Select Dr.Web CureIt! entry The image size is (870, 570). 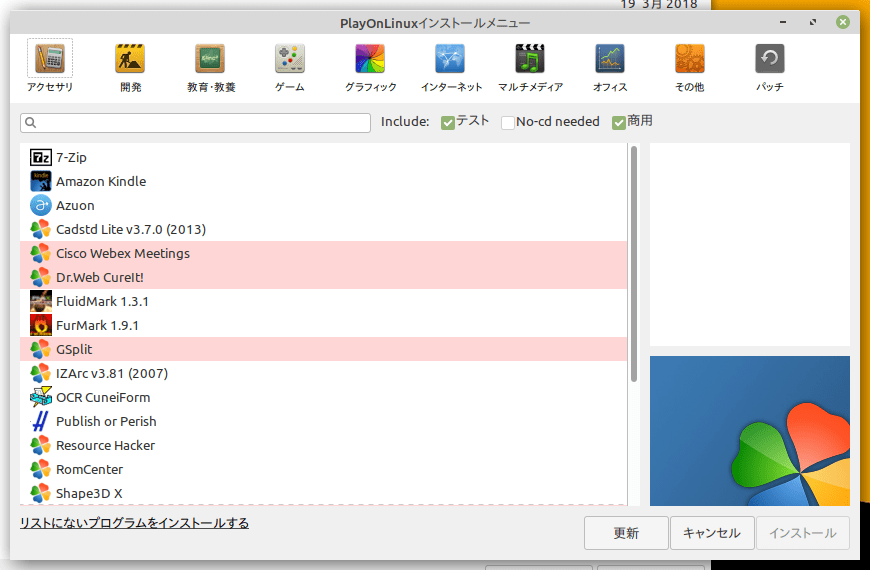(323, 278)
